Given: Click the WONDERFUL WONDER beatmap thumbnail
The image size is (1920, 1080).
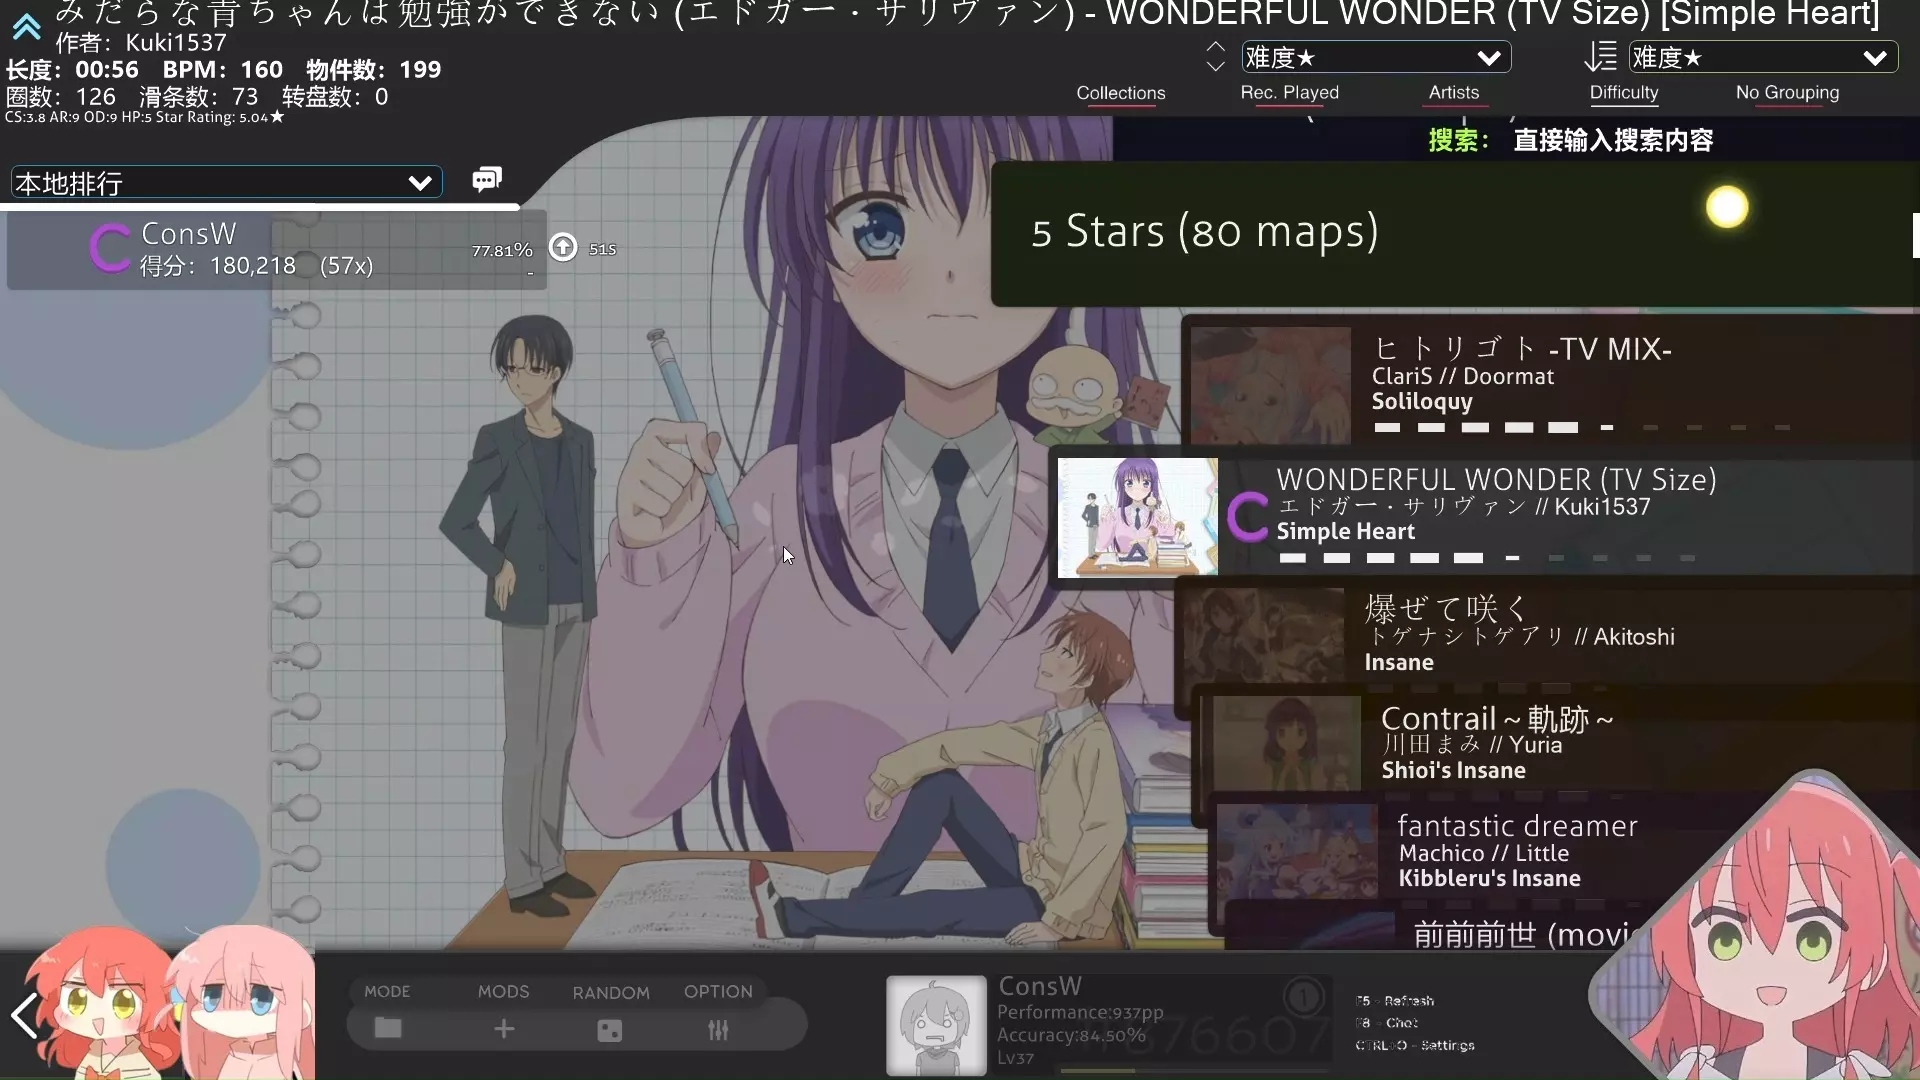Looking at the screenshot, I should click(x=1138, y=517).
